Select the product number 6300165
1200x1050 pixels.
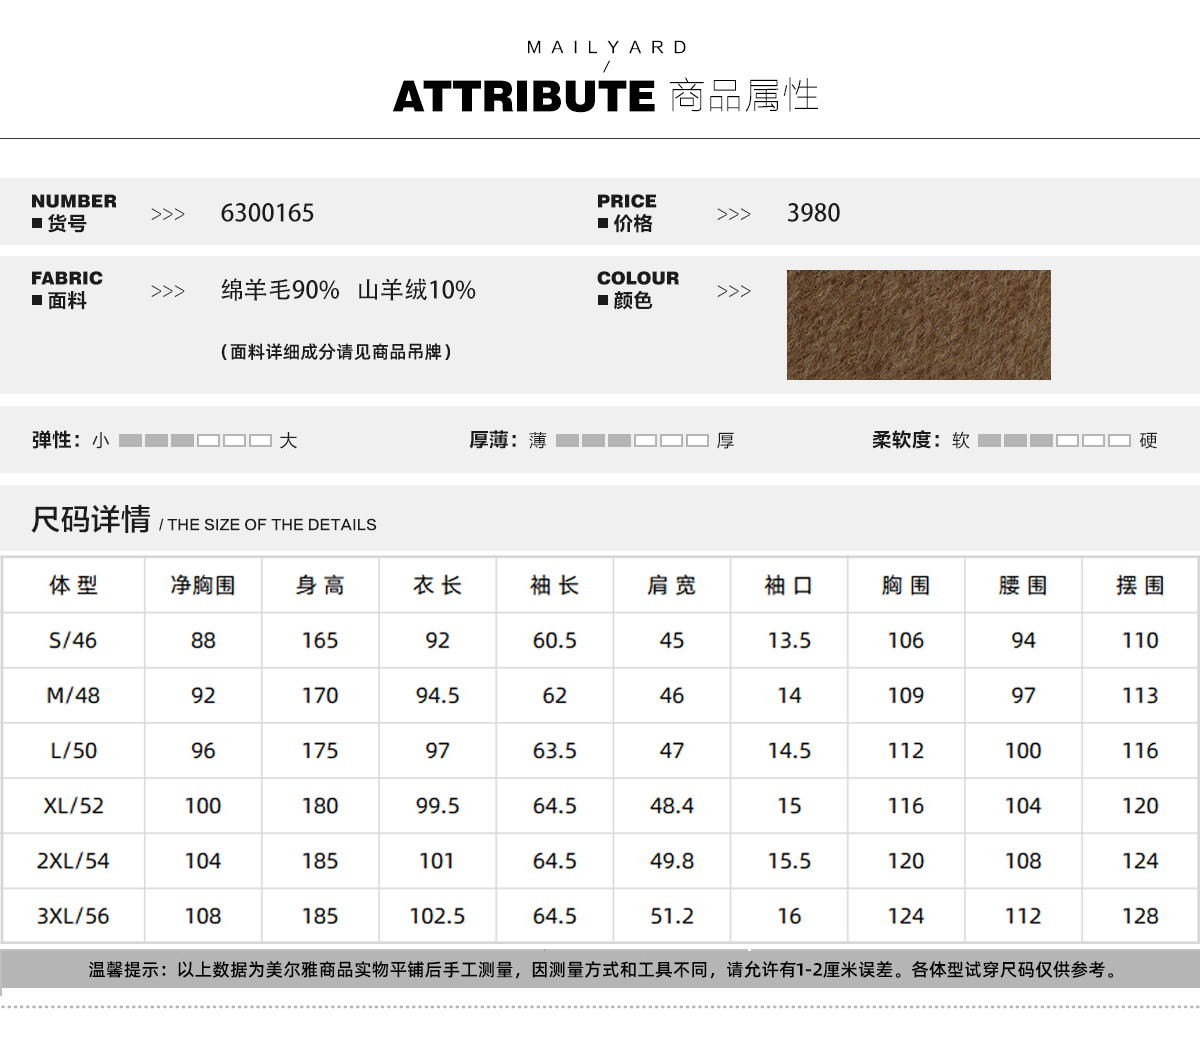coord(267,213)
